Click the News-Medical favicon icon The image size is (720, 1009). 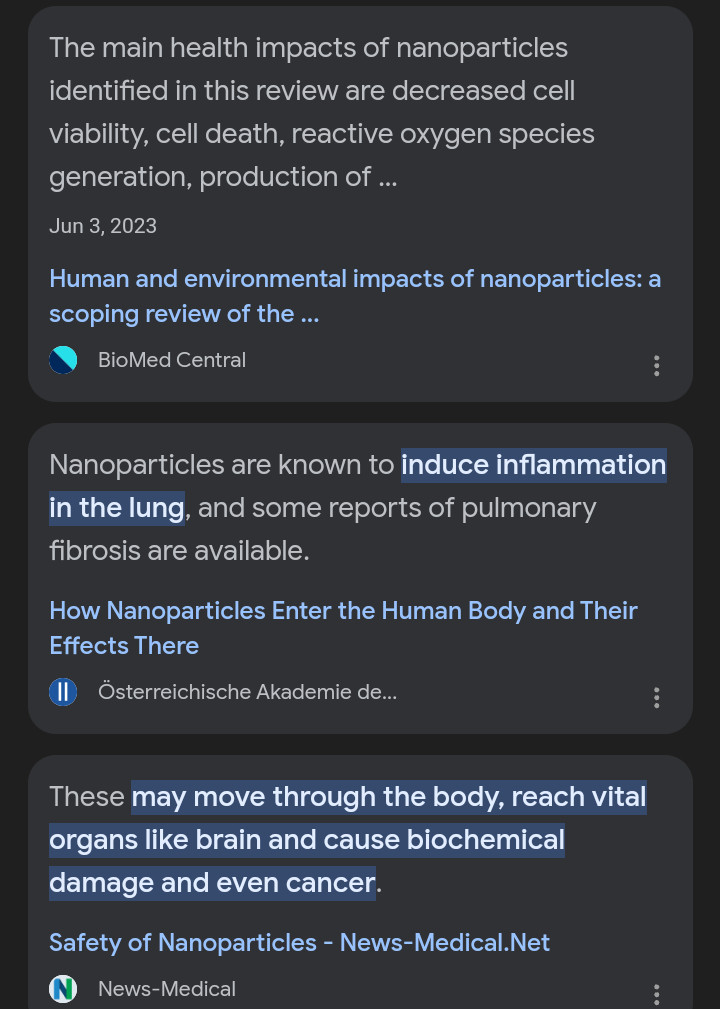click(63, 989)
